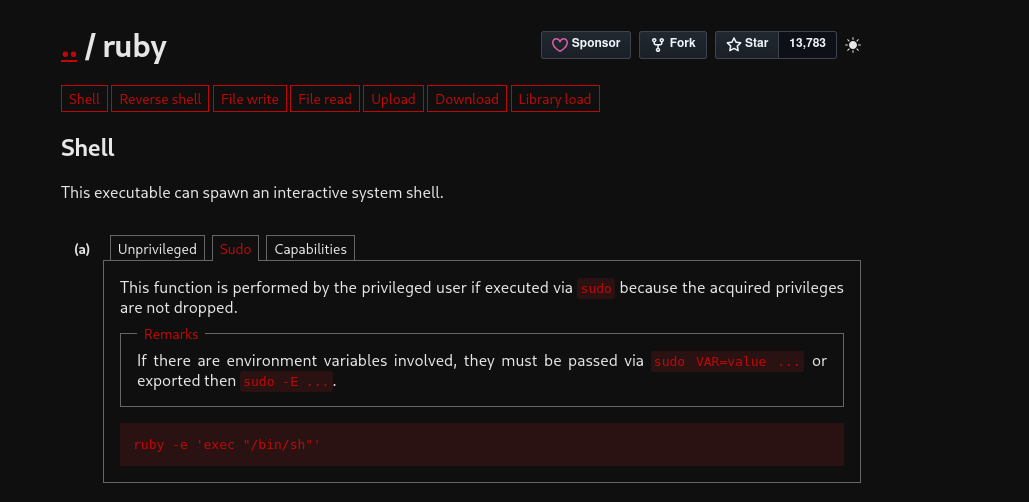Switch to the Unprivileged tab

pos(158,249)
